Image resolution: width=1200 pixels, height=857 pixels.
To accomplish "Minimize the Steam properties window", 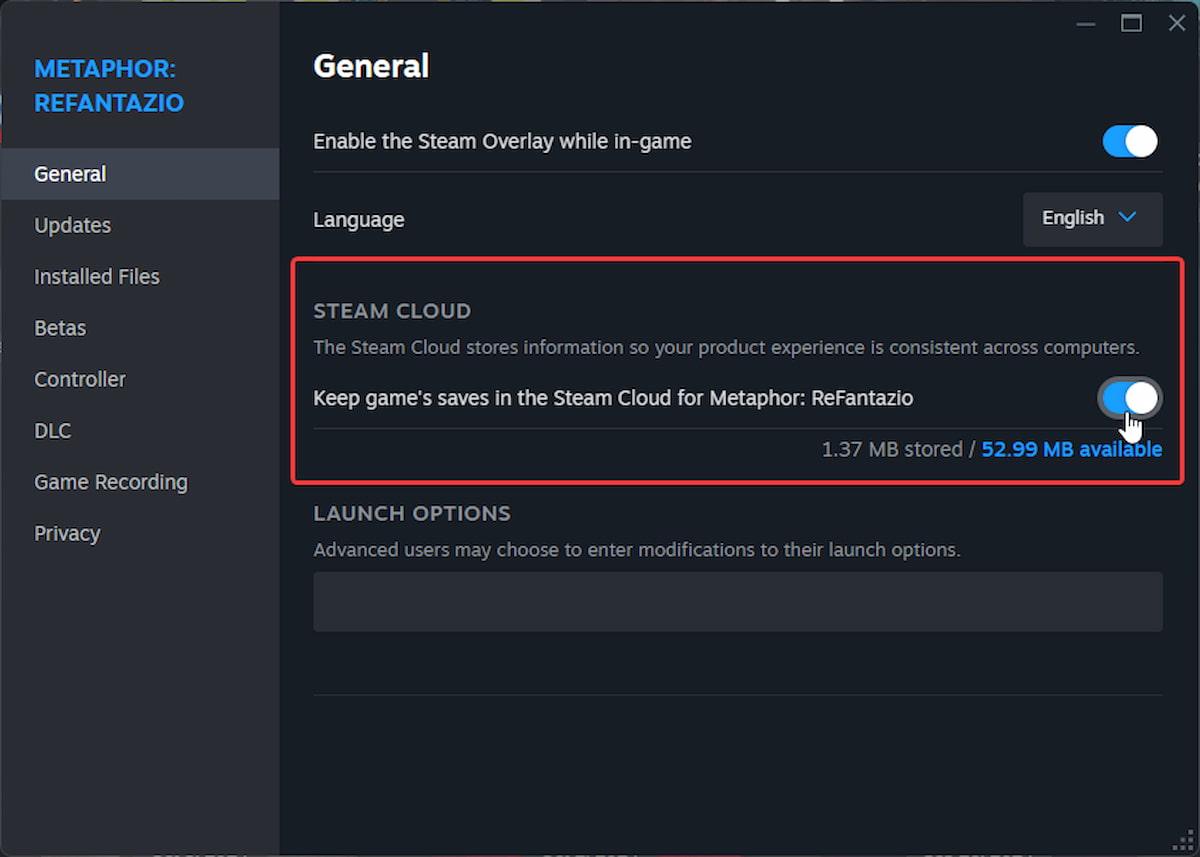I will [x=1085, y=22].
